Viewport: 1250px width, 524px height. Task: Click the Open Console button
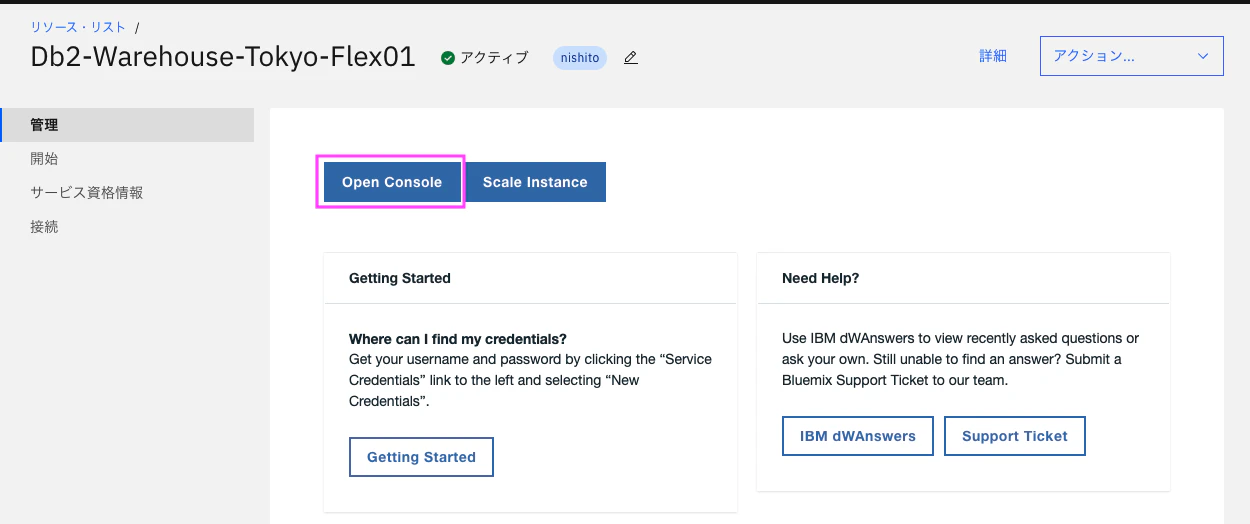pyautogui.click(x=391, y=182)
